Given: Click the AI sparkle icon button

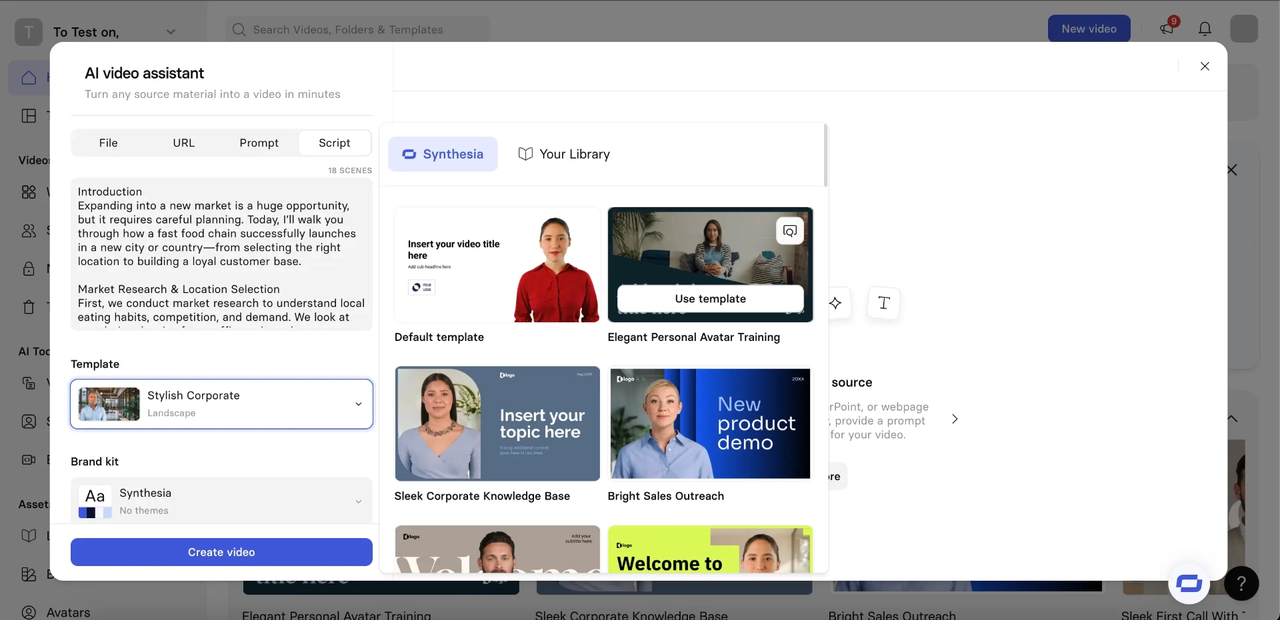Looking at the screenshot, I should (835, 303).
